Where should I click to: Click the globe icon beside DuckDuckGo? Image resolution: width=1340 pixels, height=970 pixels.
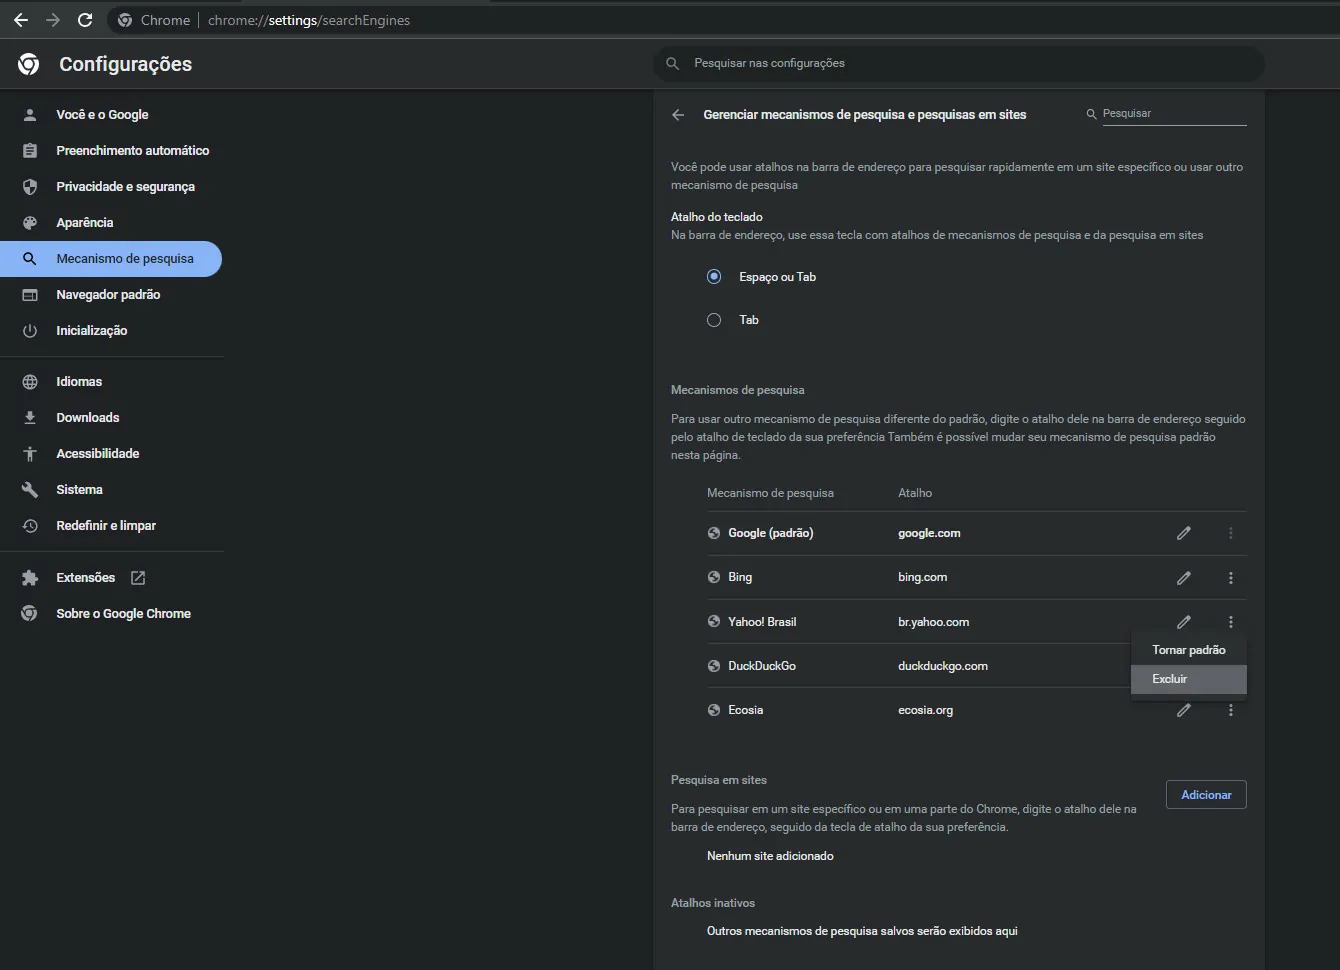click(714, 666)
